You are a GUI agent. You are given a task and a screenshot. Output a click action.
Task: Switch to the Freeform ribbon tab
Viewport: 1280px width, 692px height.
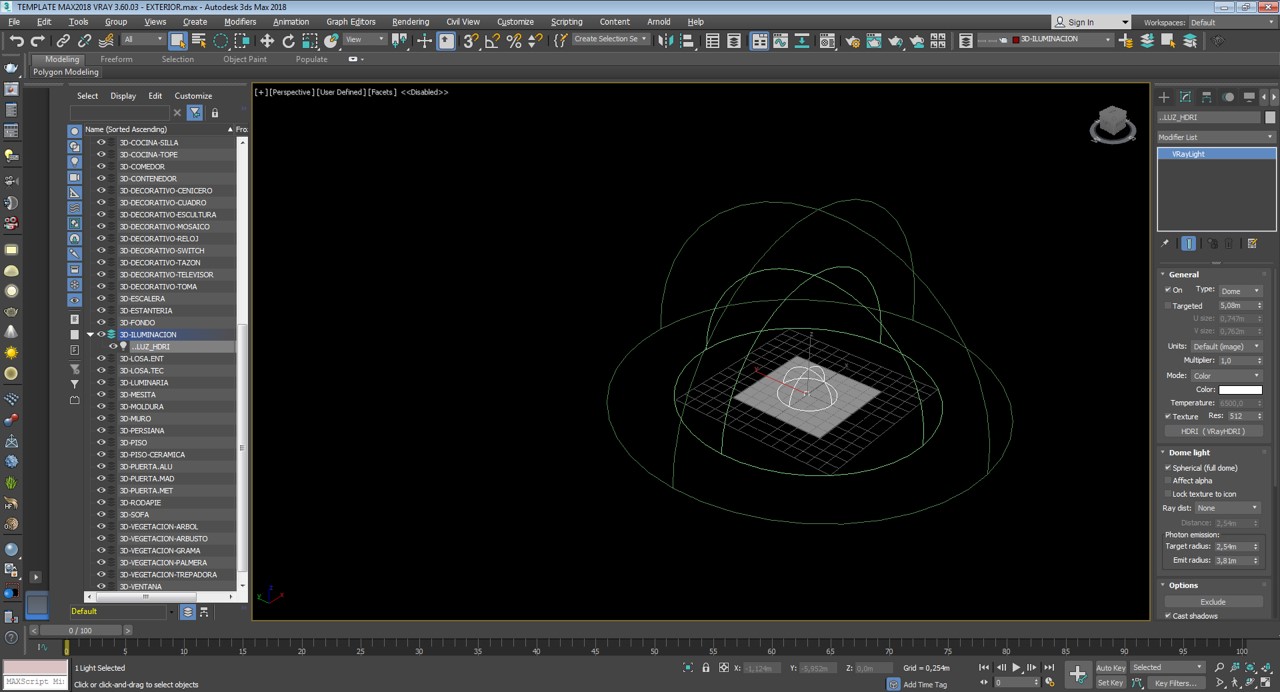coord(116,59)
